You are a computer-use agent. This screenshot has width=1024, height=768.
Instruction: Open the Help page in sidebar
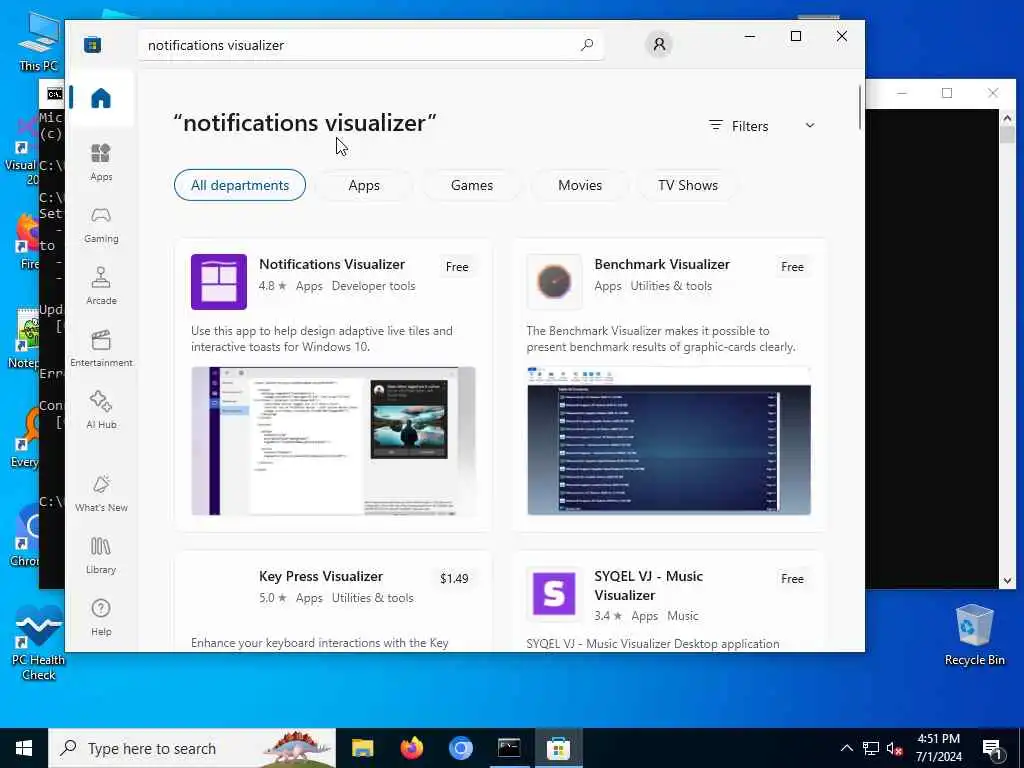coord(101,617)
